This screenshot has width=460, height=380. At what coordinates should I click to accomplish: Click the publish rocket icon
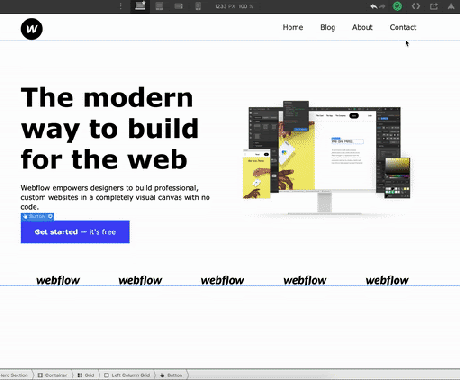[451, 6]
